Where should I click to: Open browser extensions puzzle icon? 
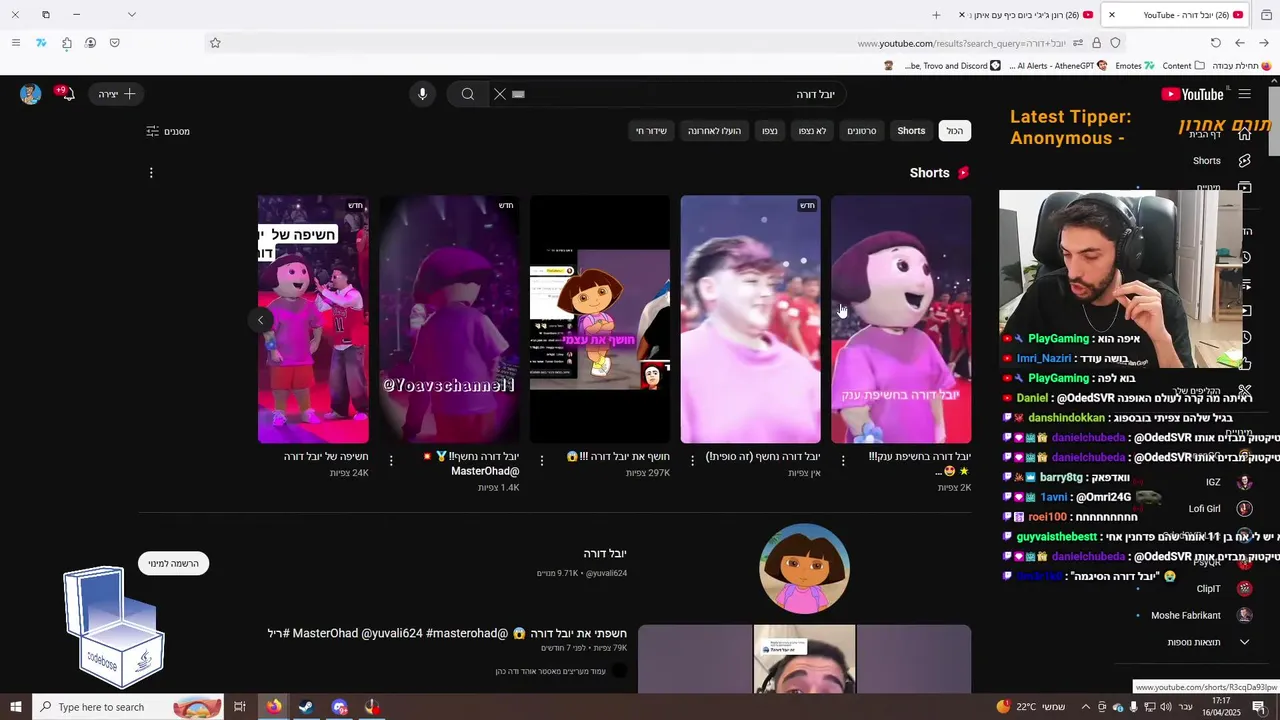click(x=66, y=43)
